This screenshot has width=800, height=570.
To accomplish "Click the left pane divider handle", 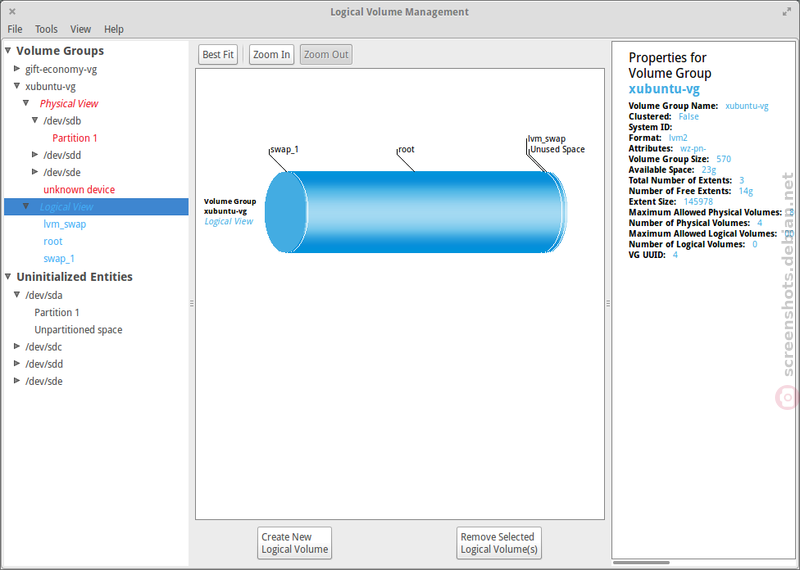I will [x=192, y=303].
